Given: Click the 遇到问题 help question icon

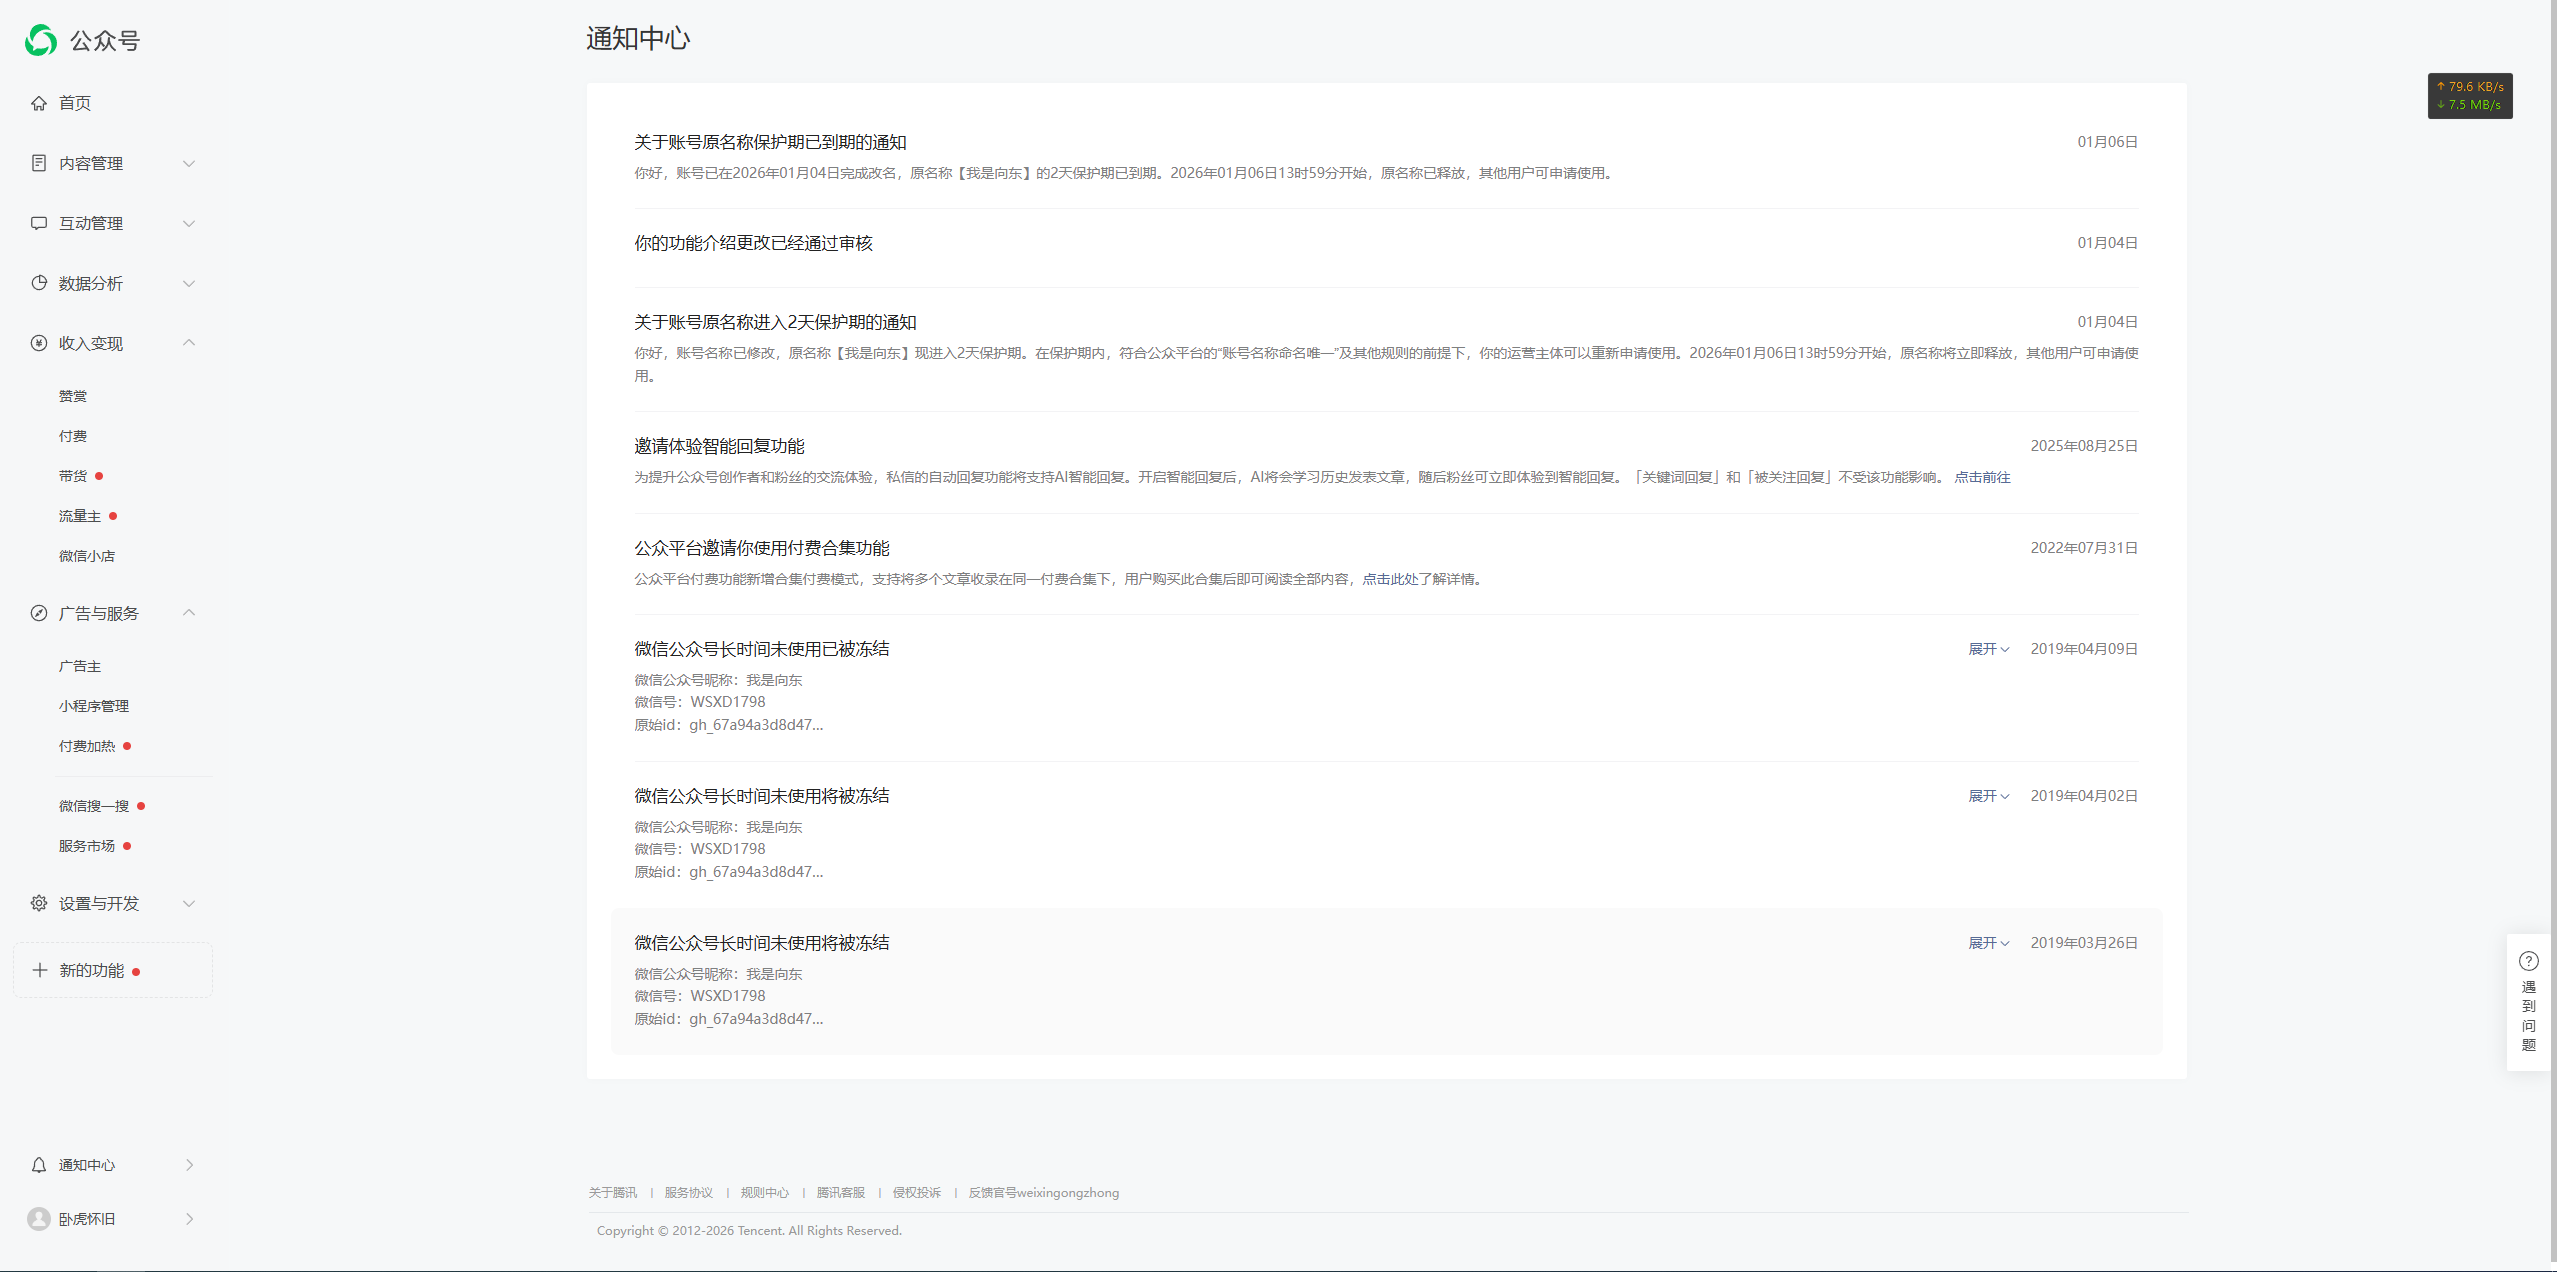Looking at the screenshot, I should [2528, 961].
